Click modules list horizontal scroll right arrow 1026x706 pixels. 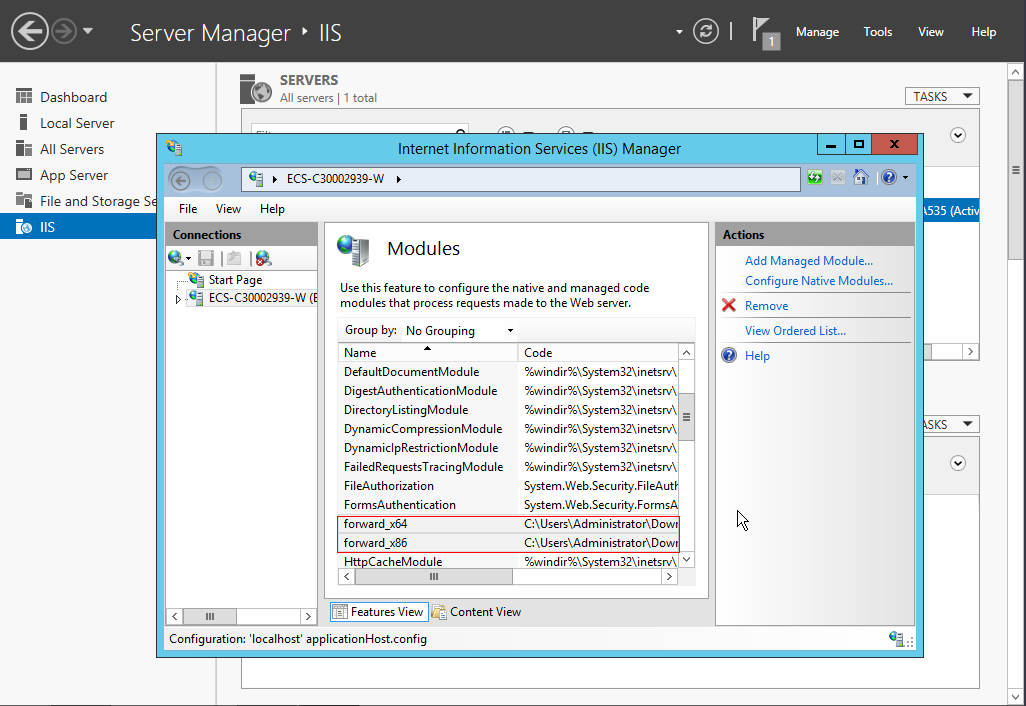(669, 576)
